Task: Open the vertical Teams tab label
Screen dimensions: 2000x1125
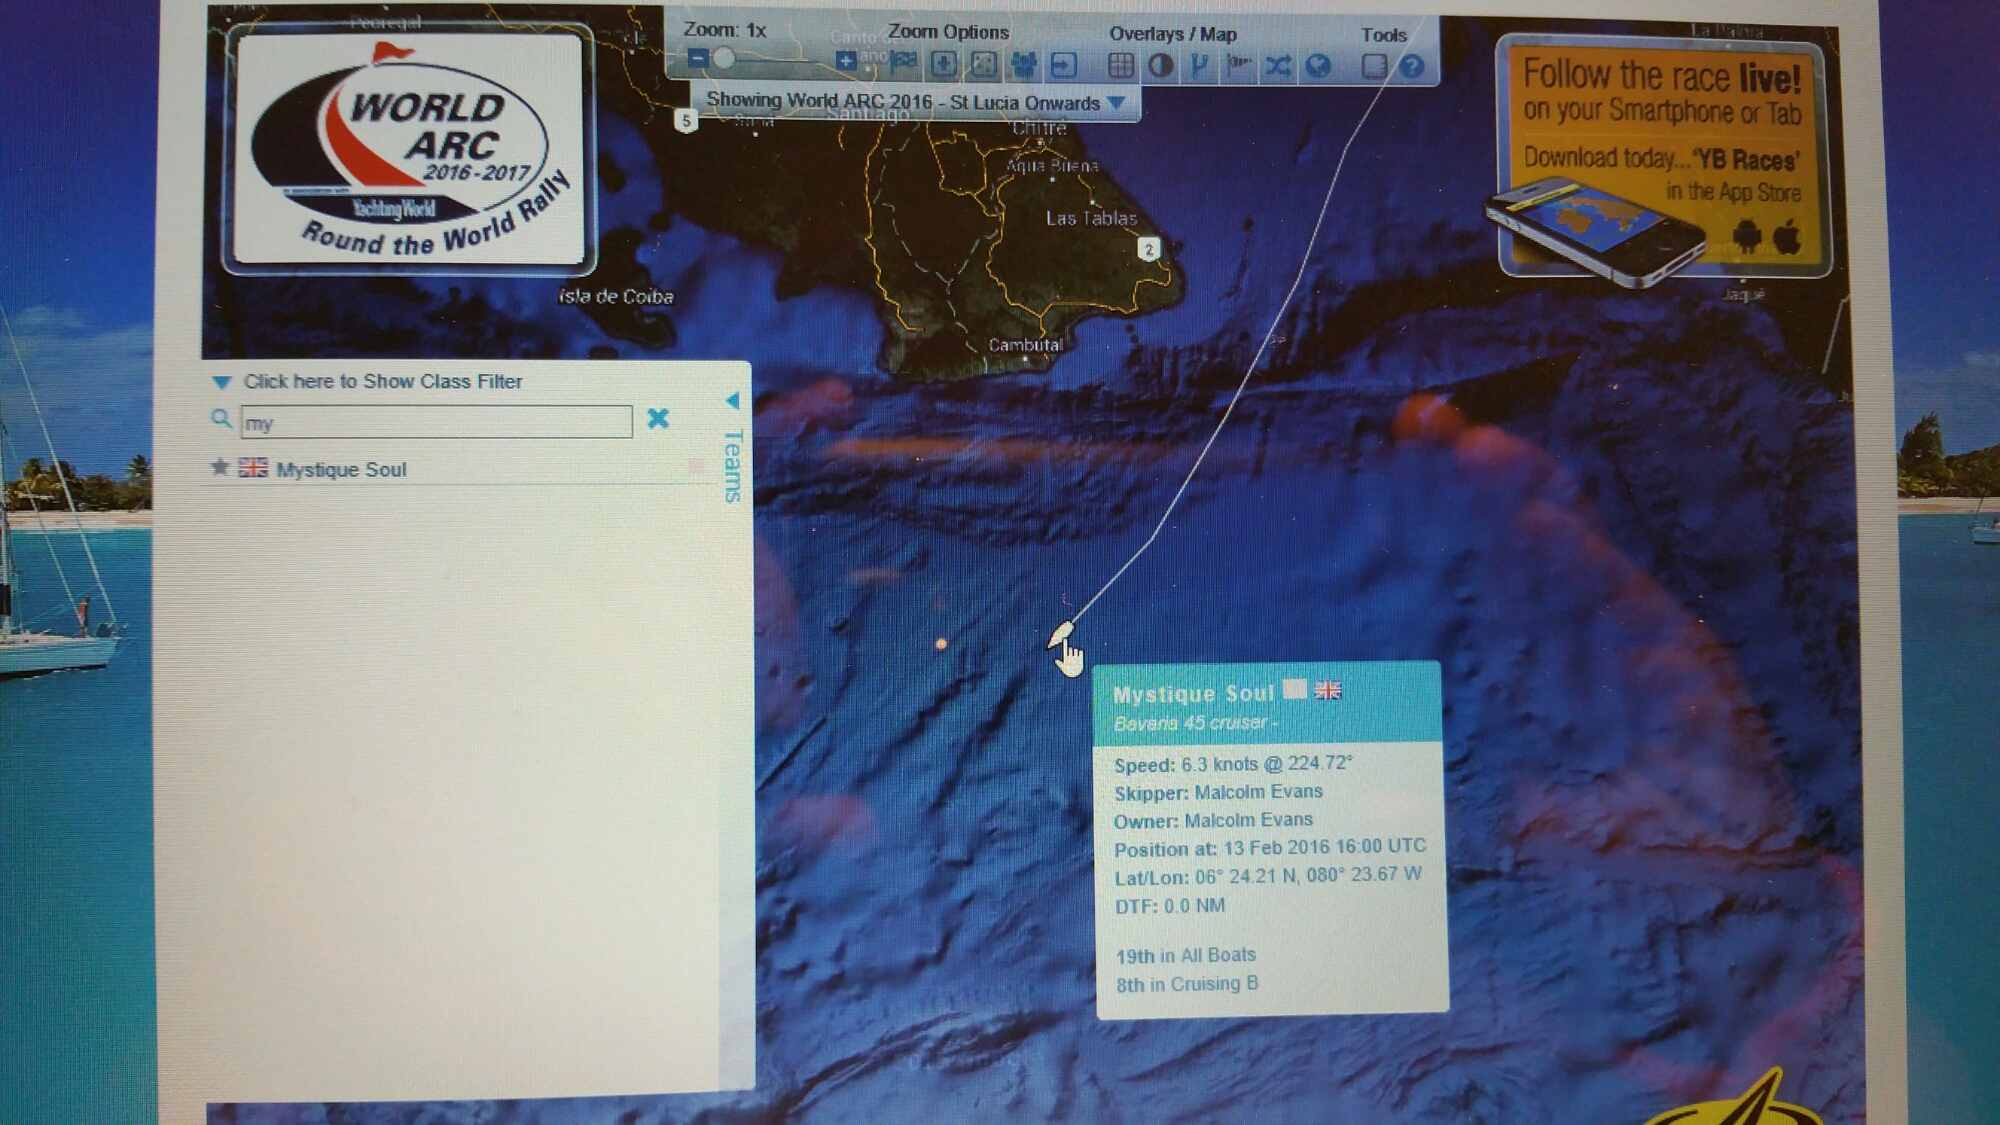Action: [x=733, y=466]
